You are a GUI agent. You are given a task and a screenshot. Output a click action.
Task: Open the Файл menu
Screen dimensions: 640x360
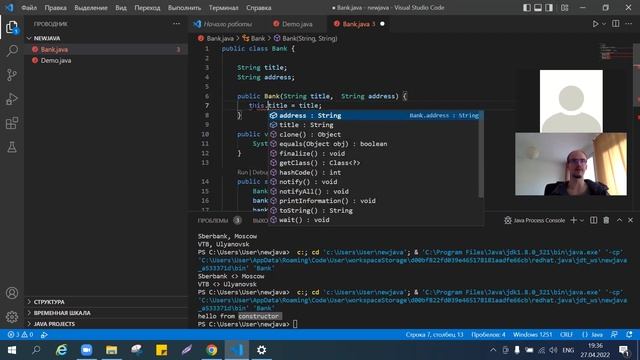click(x=29, y=7)
